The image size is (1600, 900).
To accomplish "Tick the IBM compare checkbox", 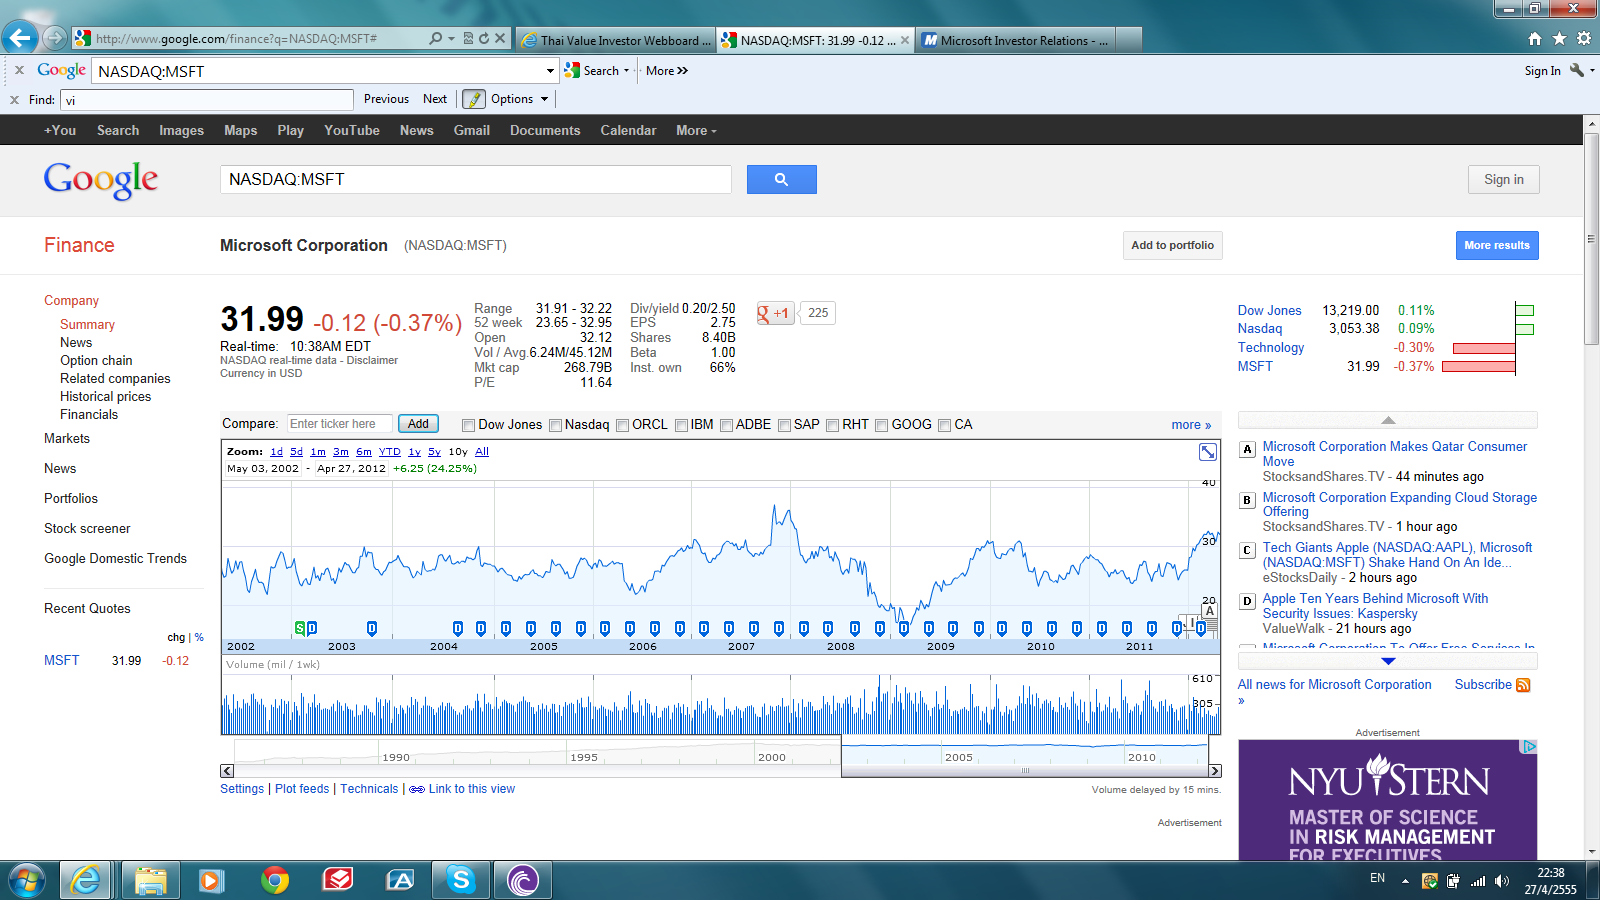I will tap(681, 425).
